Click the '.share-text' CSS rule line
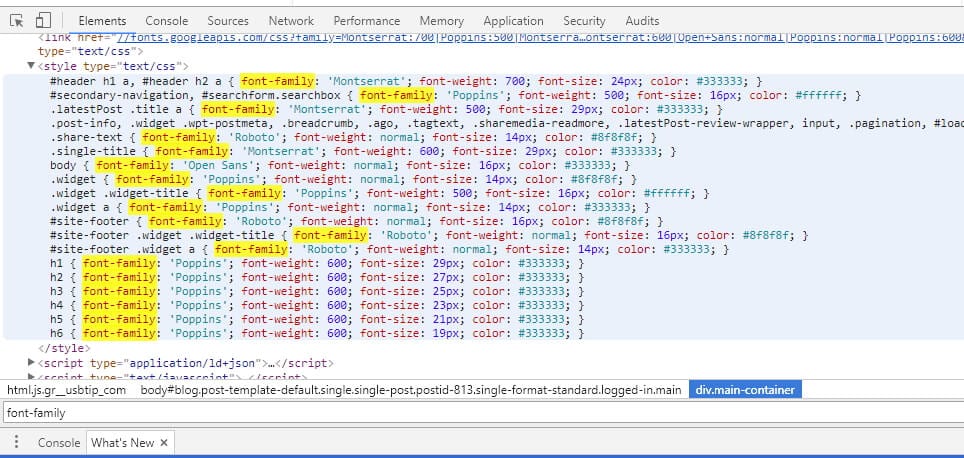964x458 pixels. (354, 137)
